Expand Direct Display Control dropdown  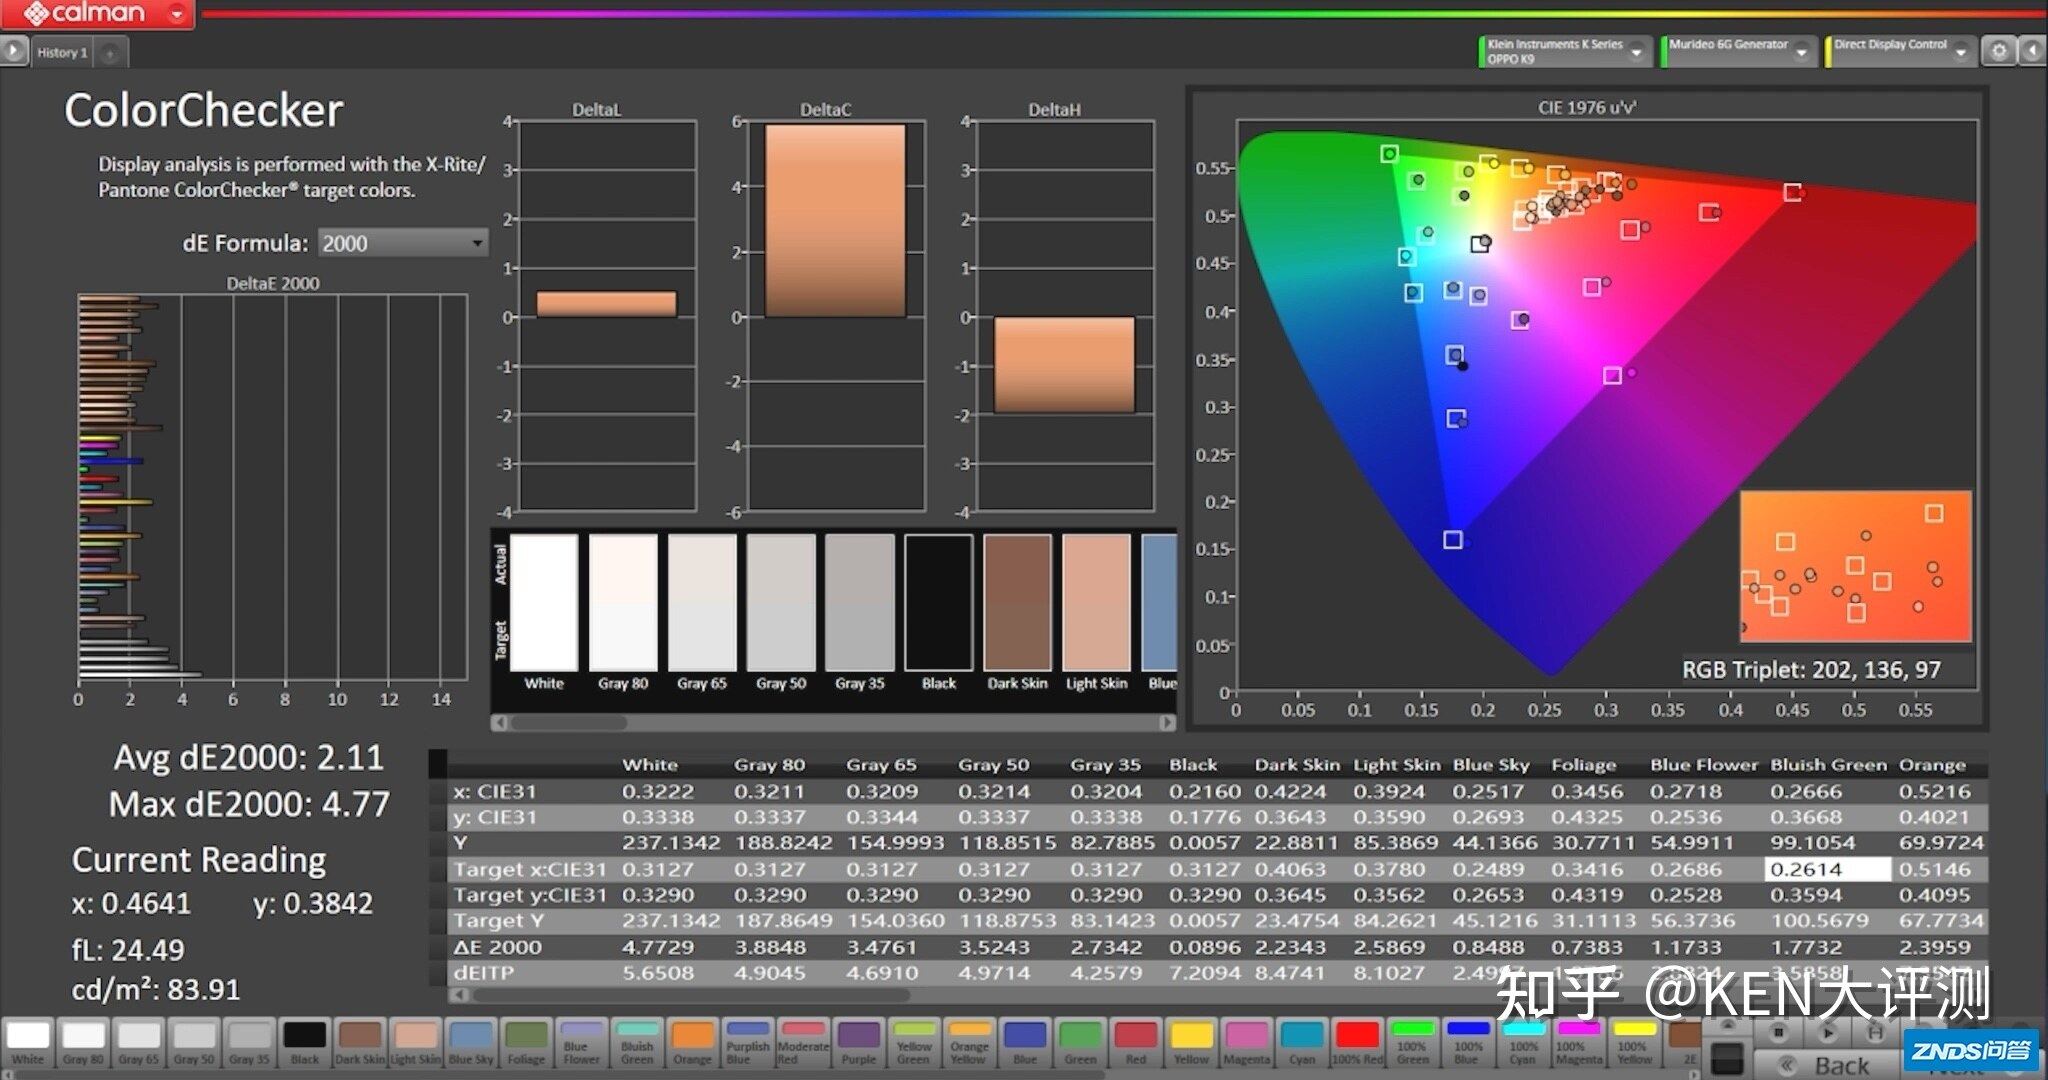(1960, 52)
